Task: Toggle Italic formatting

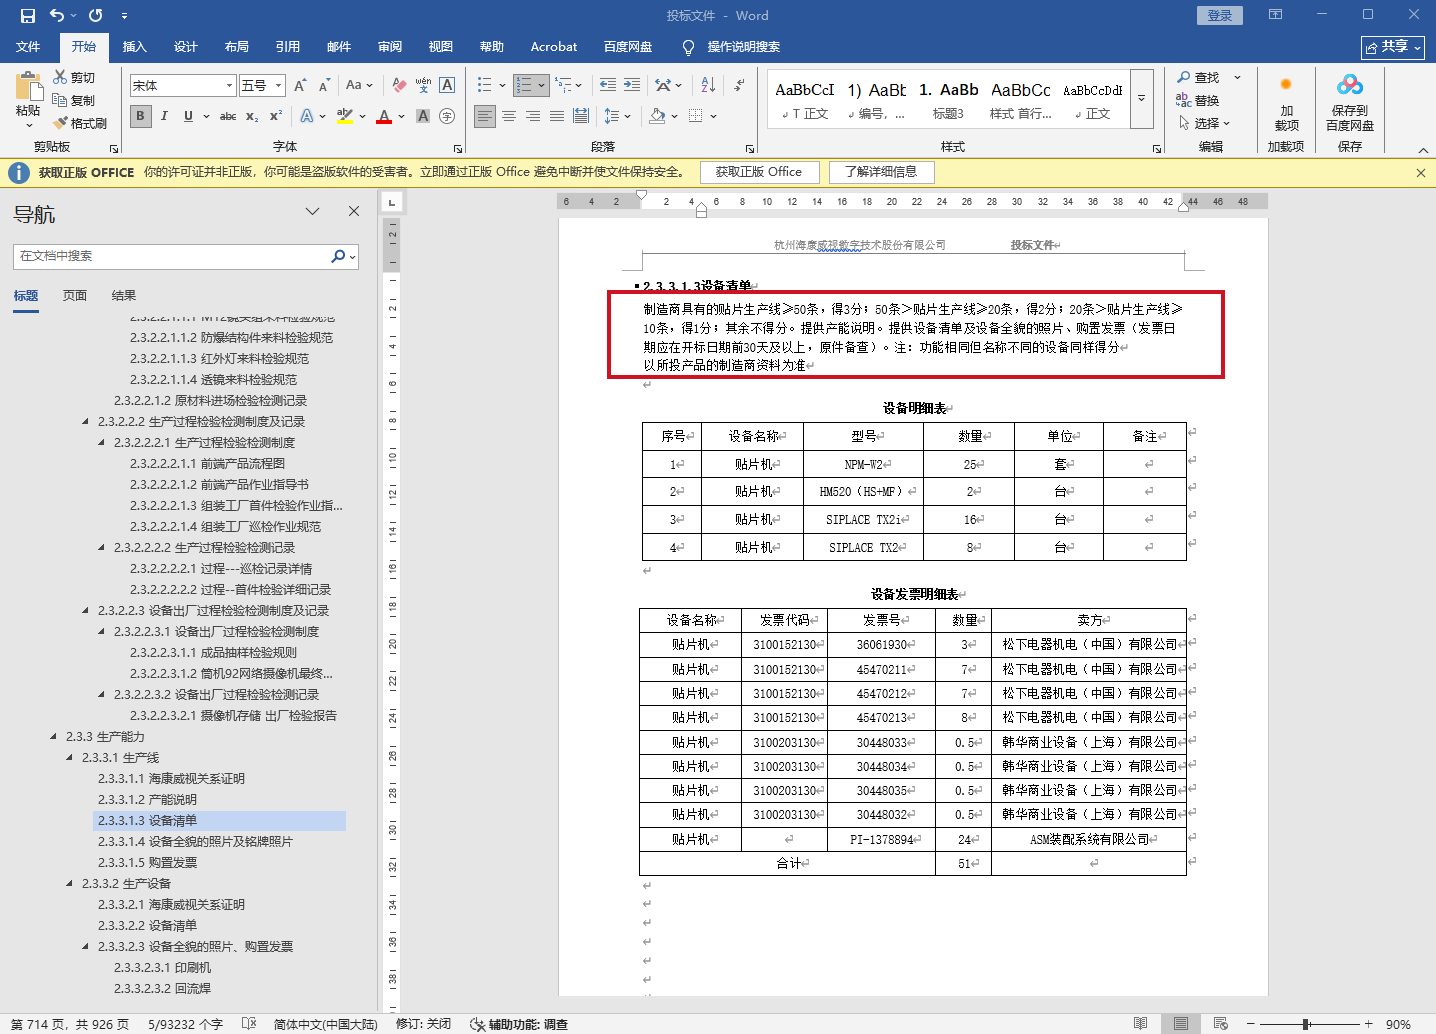Action: (164, 116)
